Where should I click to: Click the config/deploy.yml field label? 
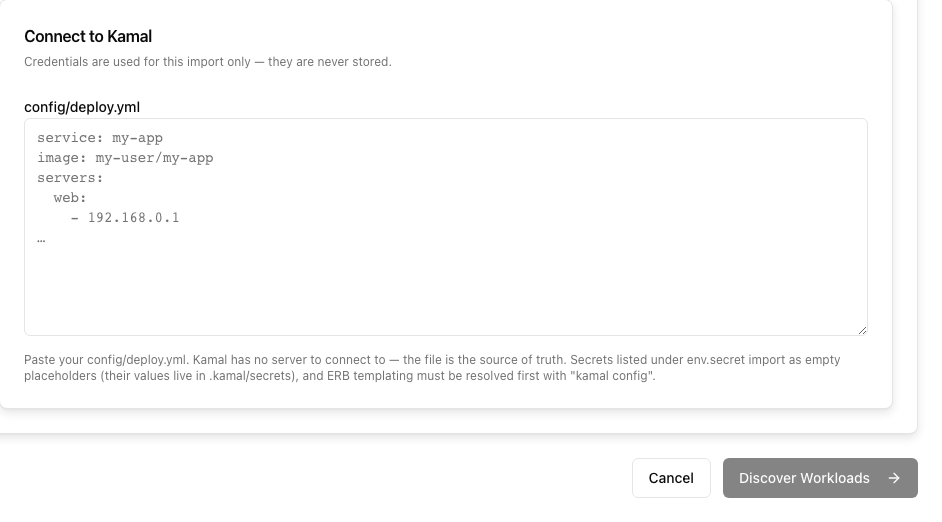pos(82,107)
